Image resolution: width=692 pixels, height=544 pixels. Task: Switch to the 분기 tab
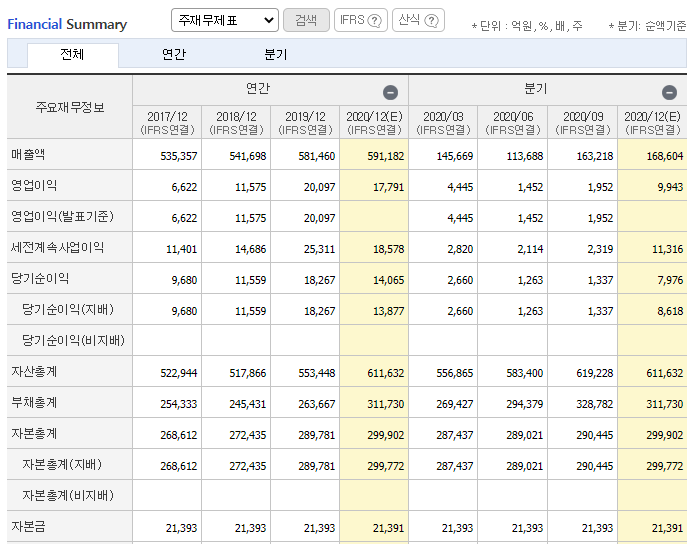(x=276, y=55)
